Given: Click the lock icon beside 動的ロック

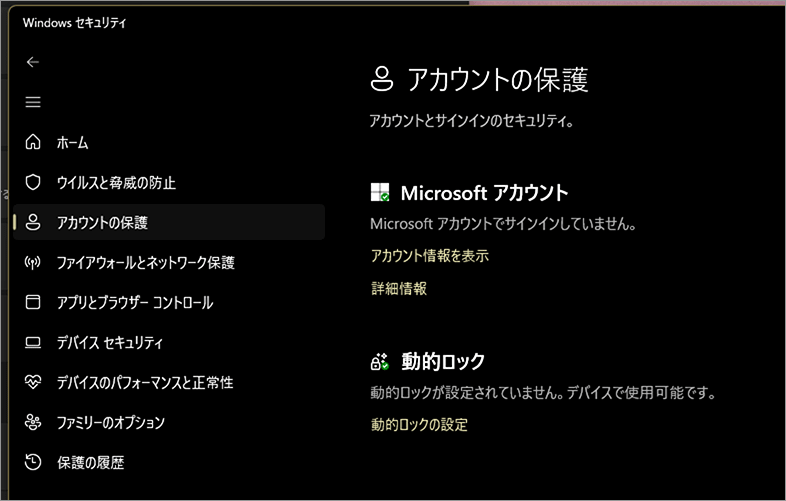Looking at the screenshot, I should pyautogui.click(x=380, y=361).
